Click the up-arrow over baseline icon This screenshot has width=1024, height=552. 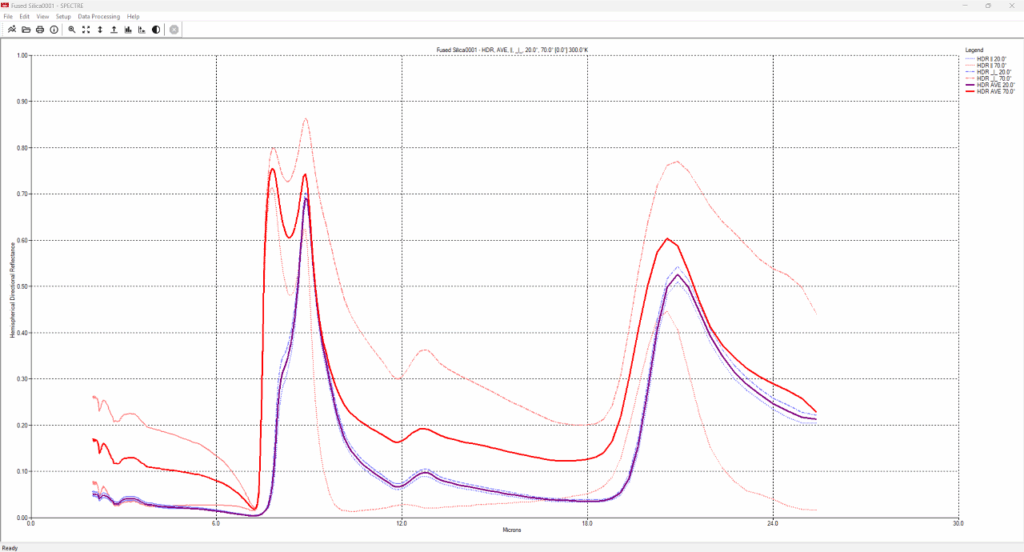click(114, 30)
